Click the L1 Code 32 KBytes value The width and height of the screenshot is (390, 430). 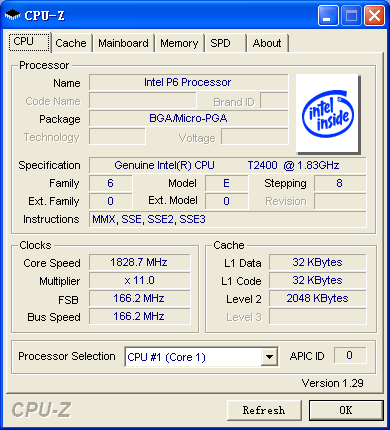tap(317, 280)
